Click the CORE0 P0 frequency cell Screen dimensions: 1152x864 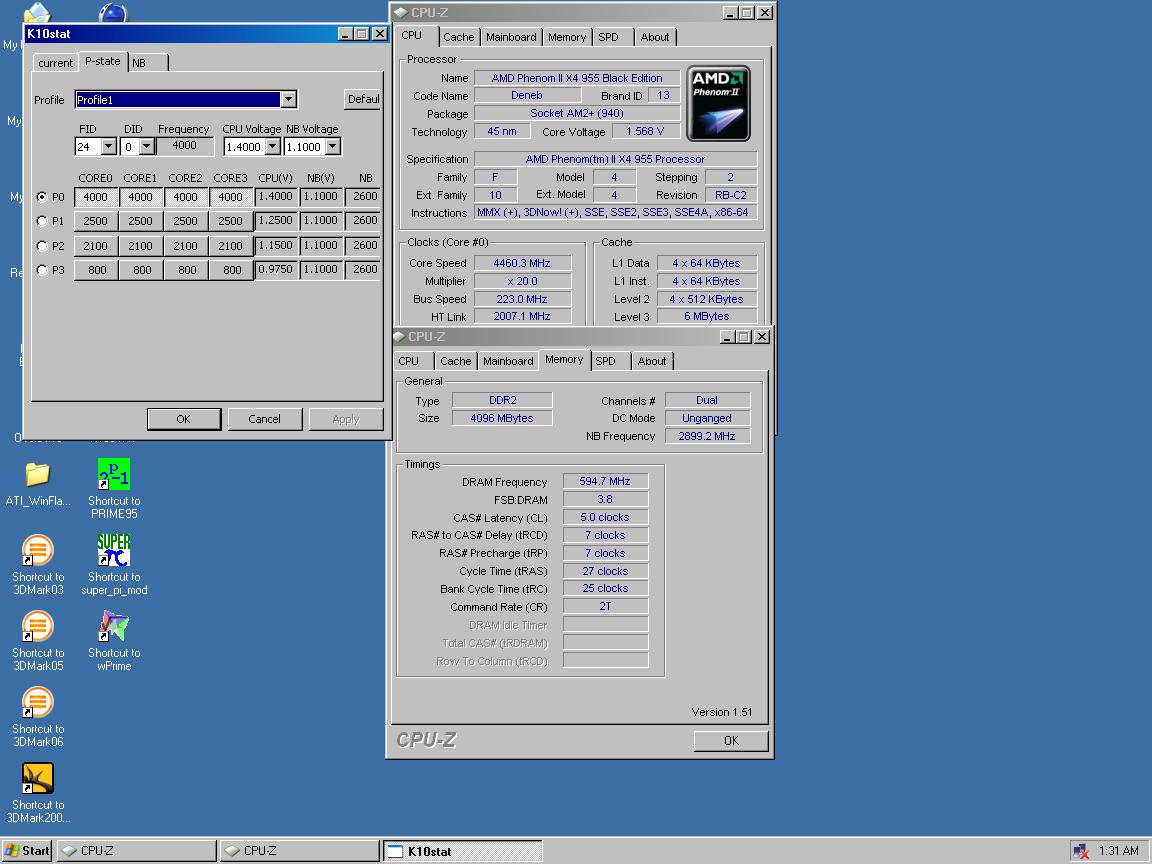[x=96, y=197]
